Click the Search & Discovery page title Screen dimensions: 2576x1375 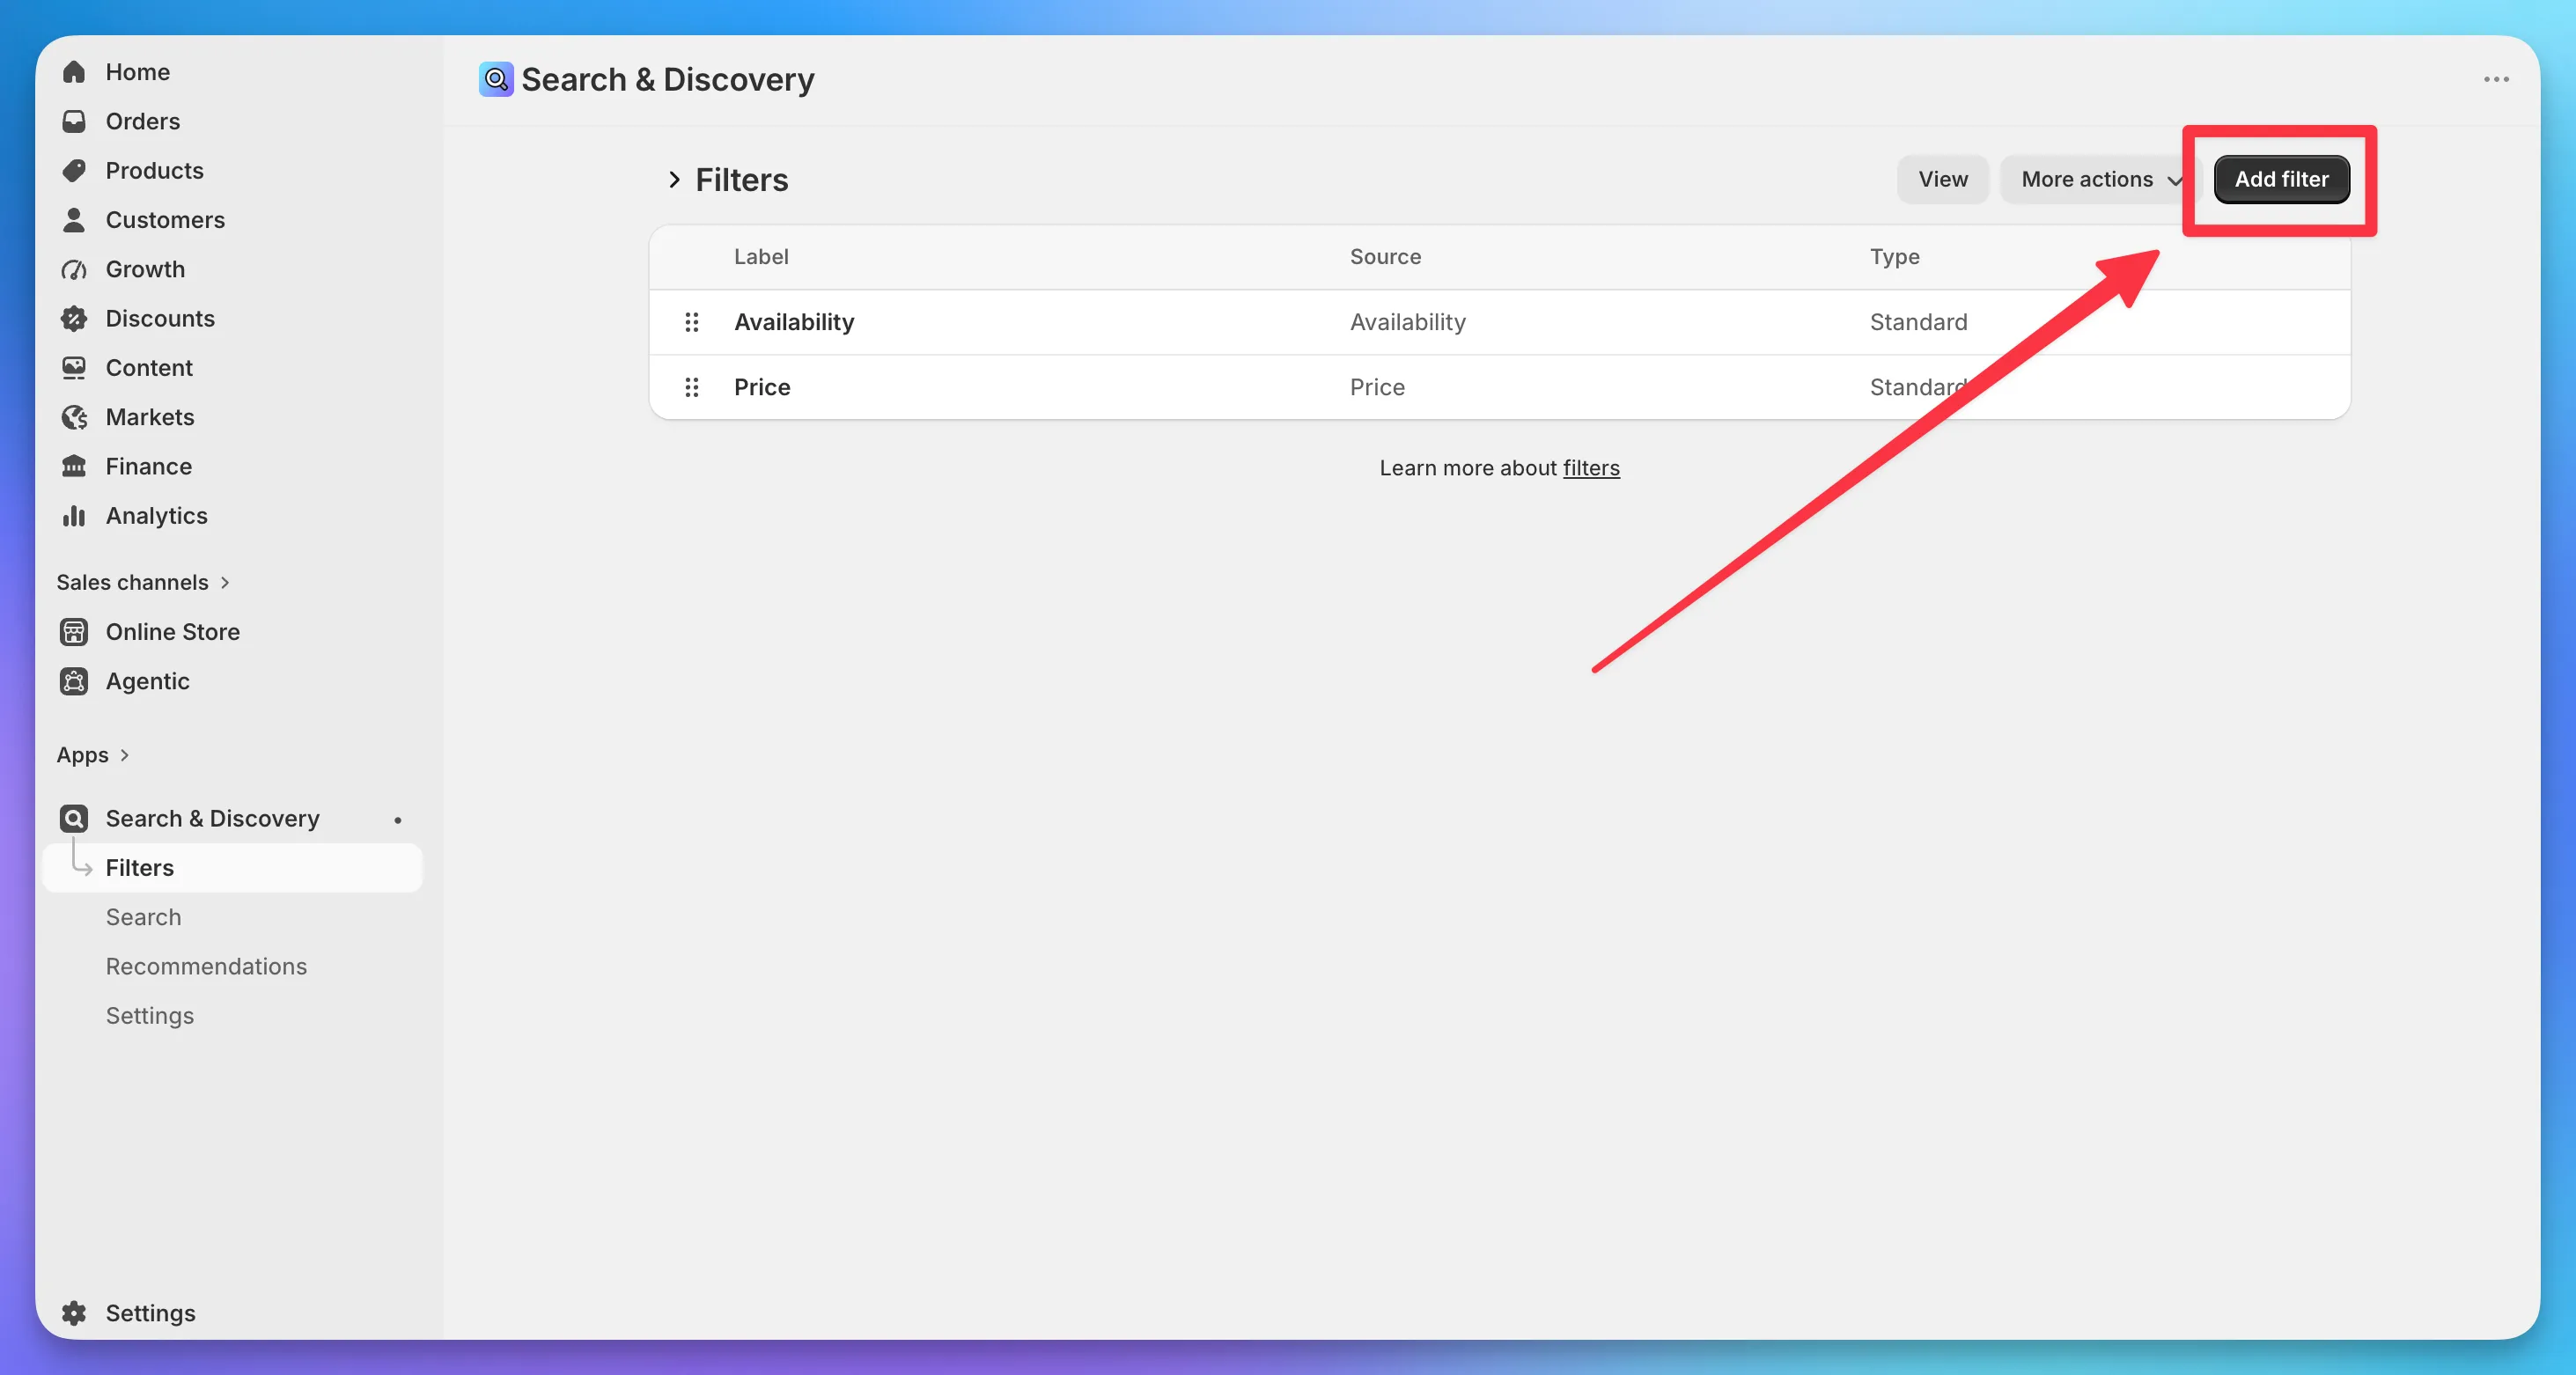[668, 79]
